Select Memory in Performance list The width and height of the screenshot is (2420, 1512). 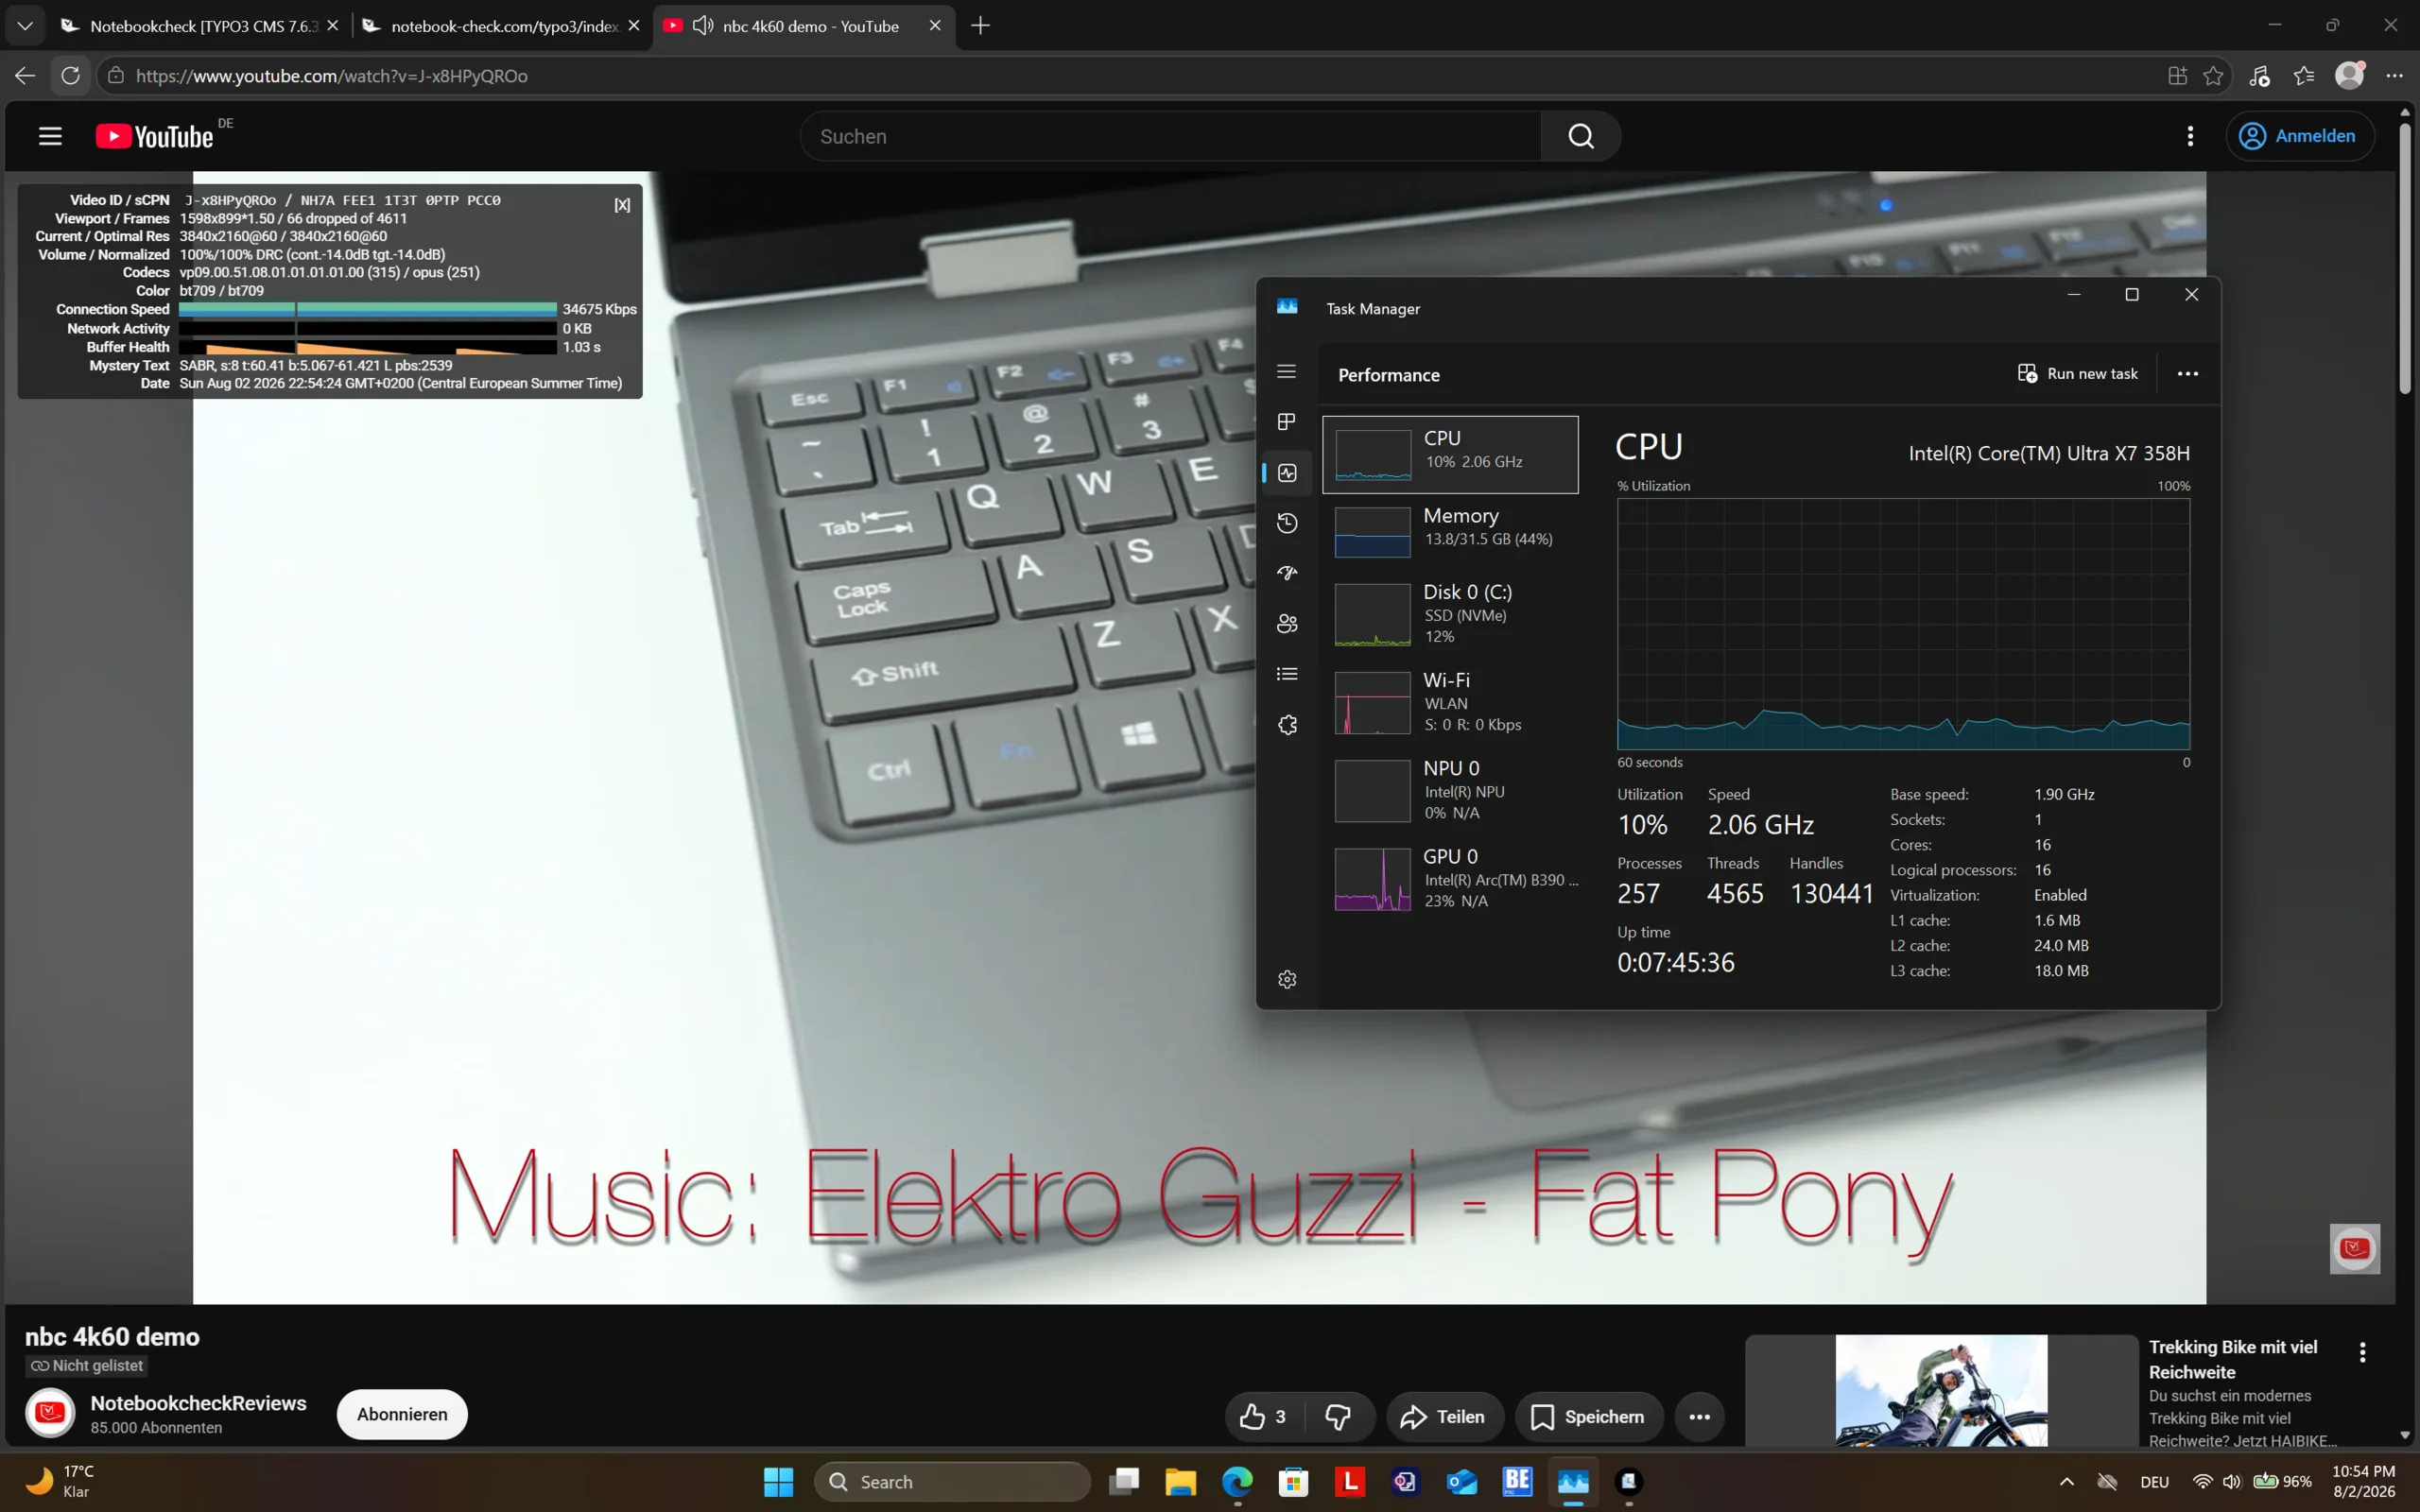[x=1450, y=530]
